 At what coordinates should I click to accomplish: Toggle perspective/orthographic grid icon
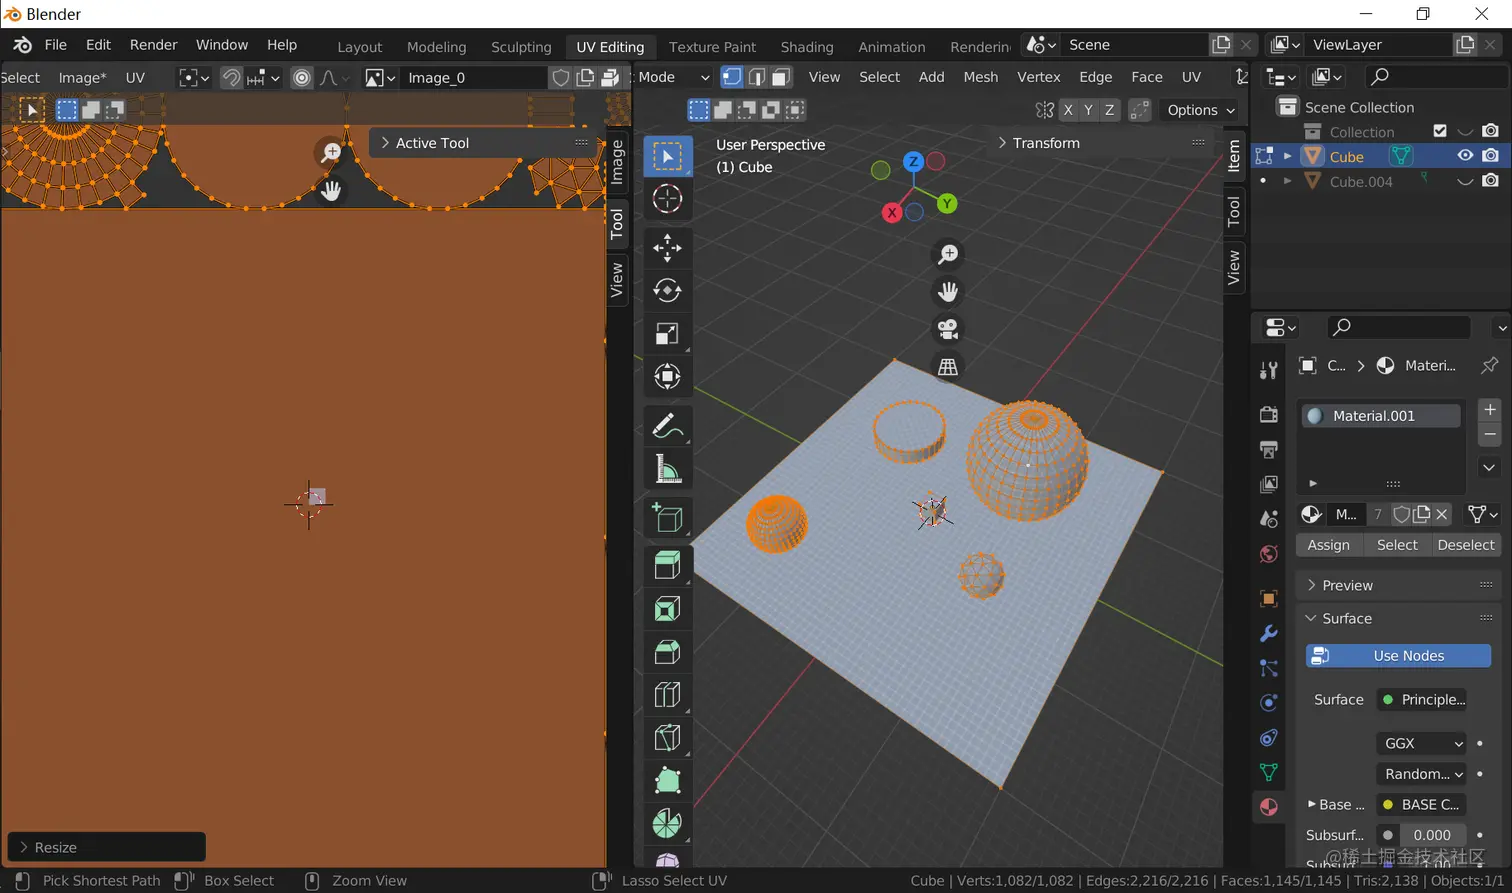[x=947, y=367]
